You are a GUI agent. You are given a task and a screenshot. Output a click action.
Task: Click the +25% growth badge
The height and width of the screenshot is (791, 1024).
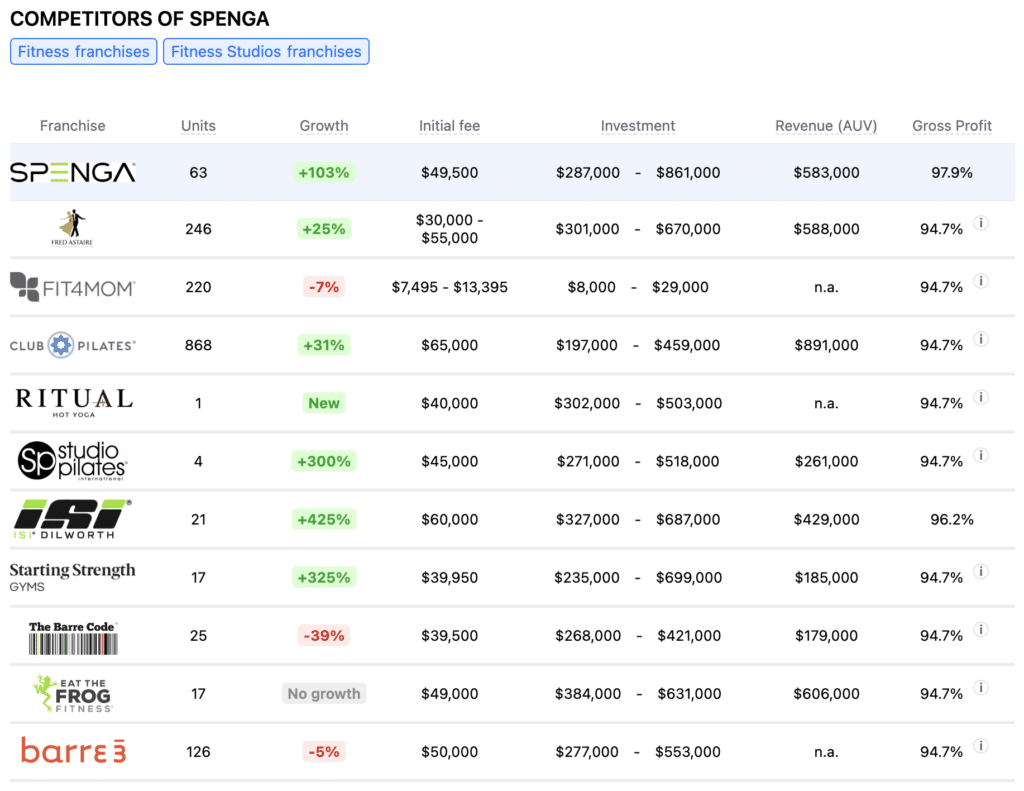[324, 229]
